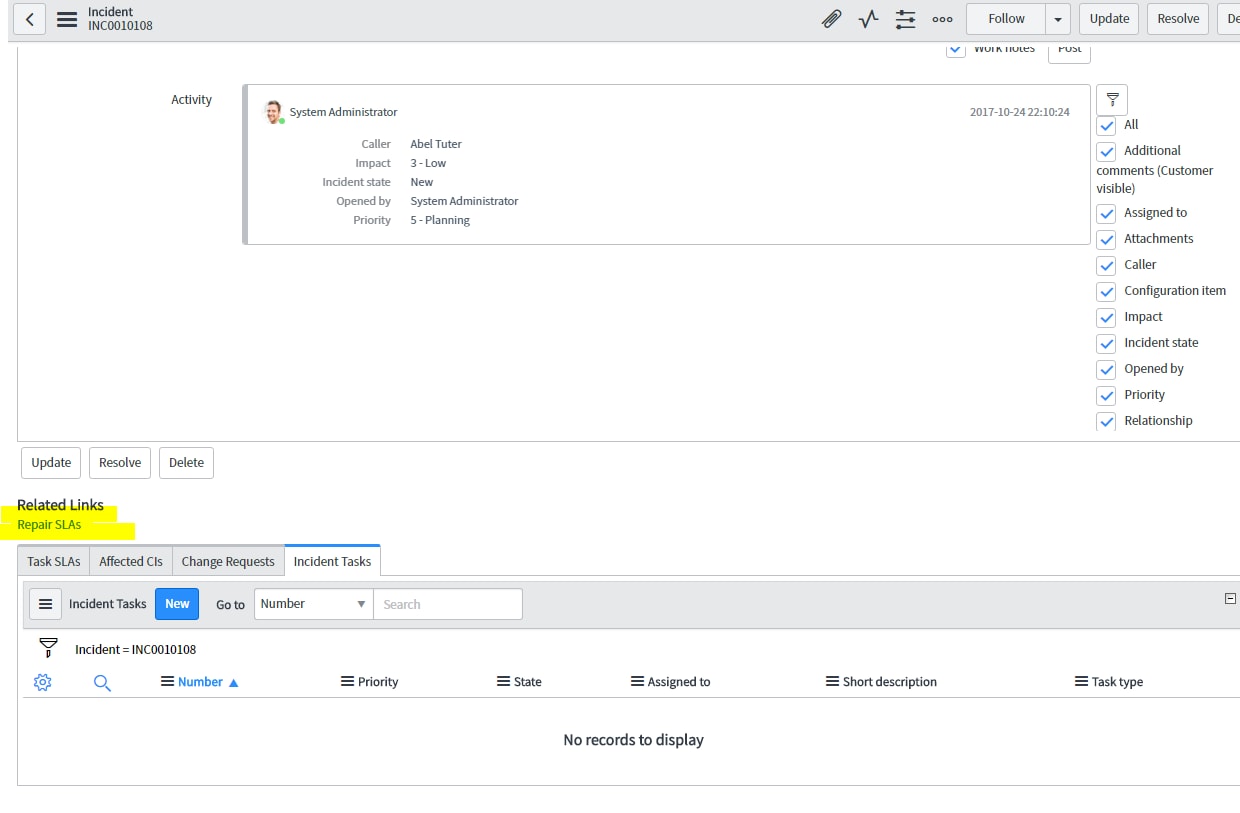1240x813 pixels.
Task: Focus the list Search field
Action: (448, 604)
